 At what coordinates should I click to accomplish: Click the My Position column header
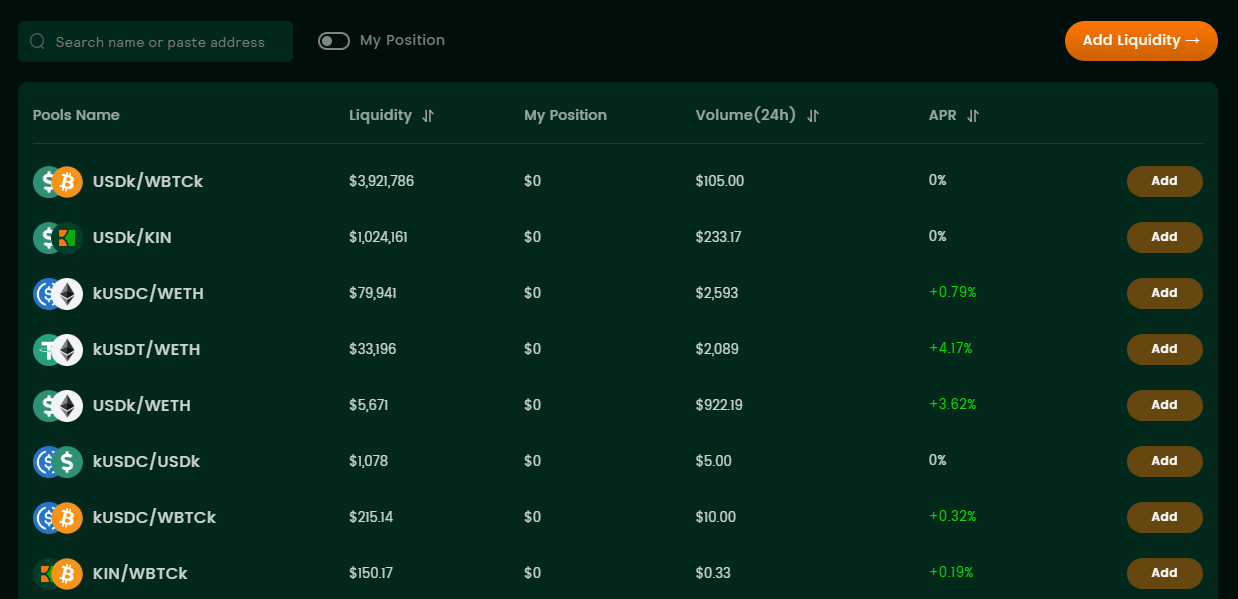(565, 115)
